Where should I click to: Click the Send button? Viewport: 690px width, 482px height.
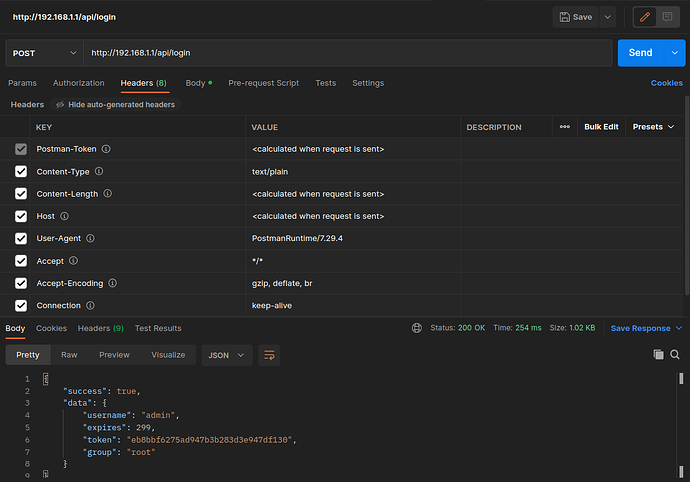click(640, 53)
